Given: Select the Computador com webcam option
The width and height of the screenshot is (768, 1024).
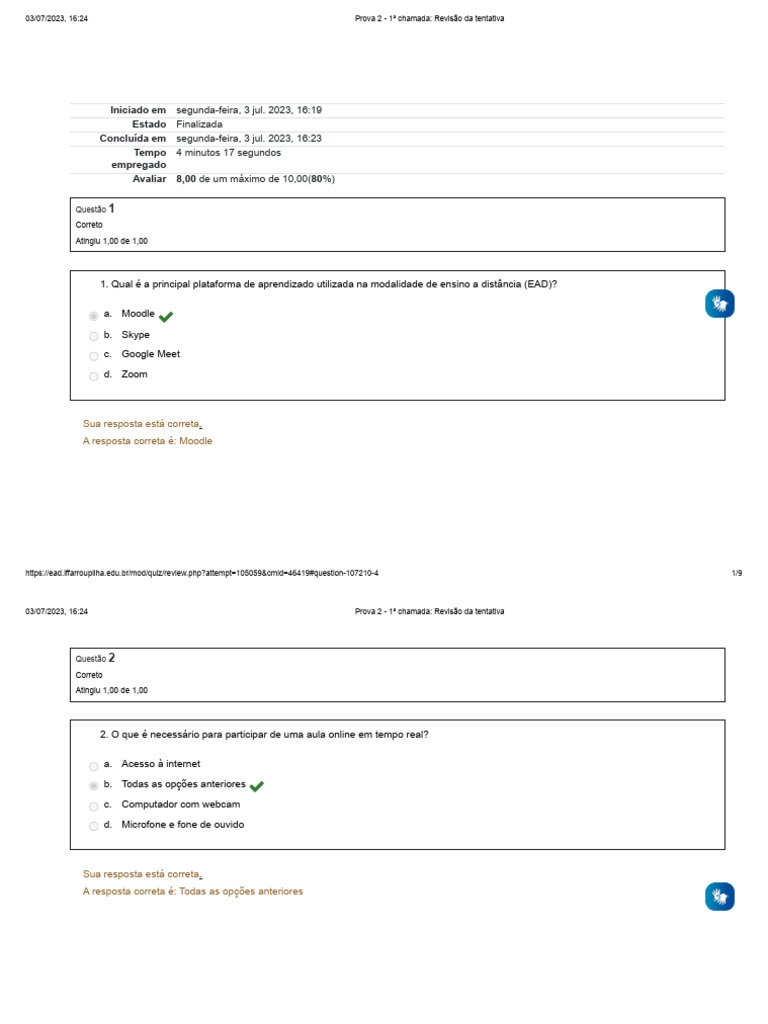Looking at the screenshot, I should coord(94,806).
